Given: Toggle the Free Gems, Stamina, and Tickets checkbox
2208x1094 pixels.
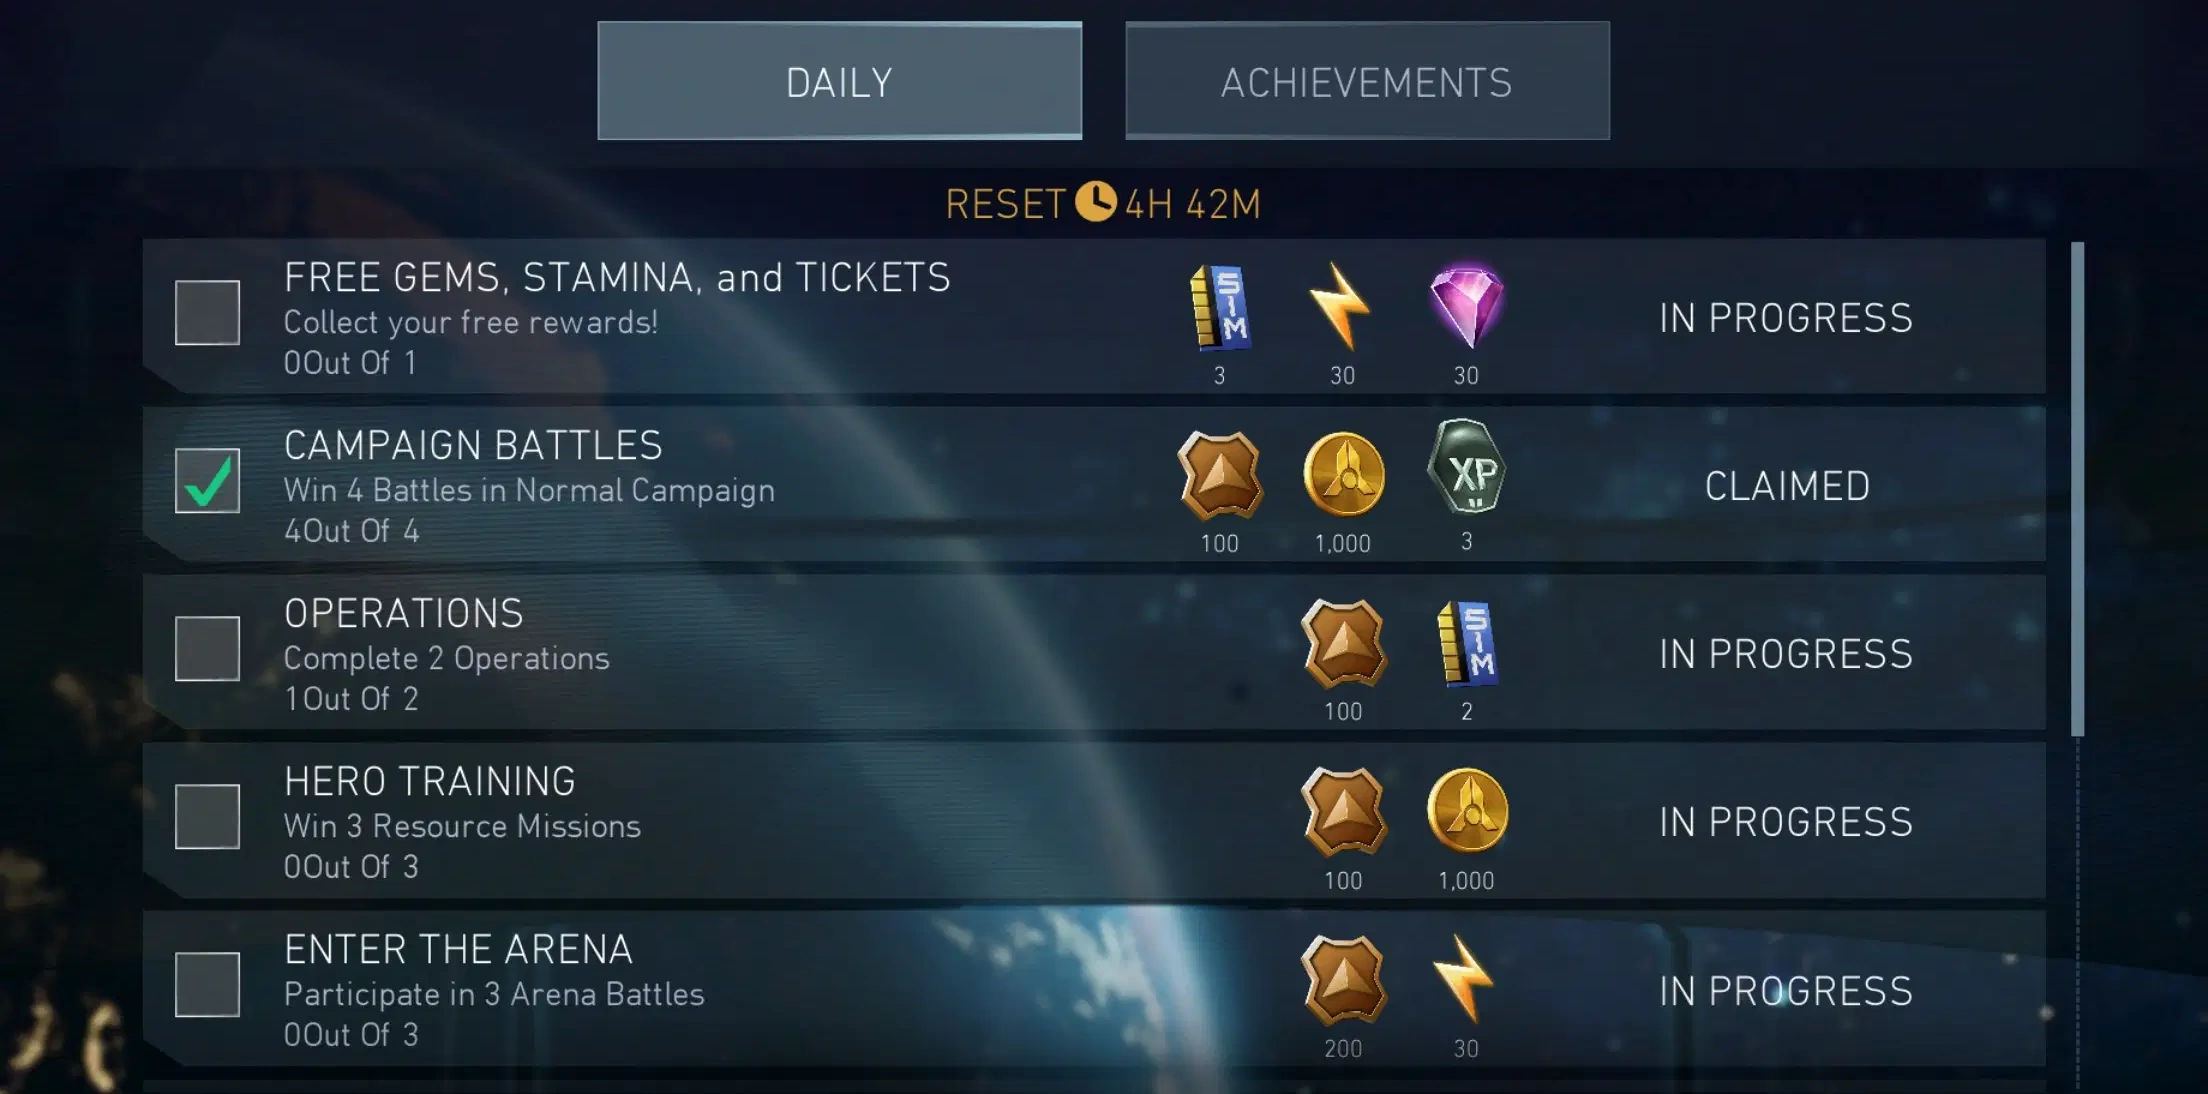Looking at the screenshot, I should click(x=207, y=312).
